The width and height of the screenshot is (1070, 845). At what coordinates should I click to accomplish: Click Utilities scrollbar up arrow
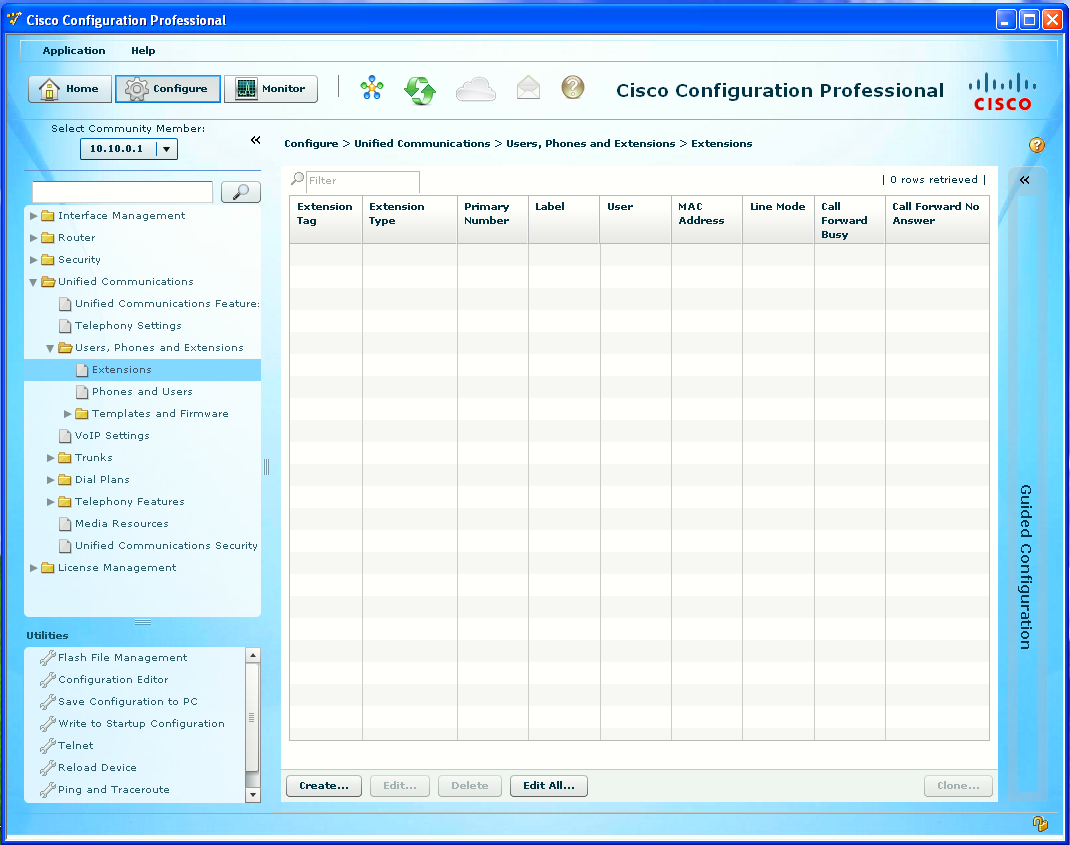(x=252, y=655)
